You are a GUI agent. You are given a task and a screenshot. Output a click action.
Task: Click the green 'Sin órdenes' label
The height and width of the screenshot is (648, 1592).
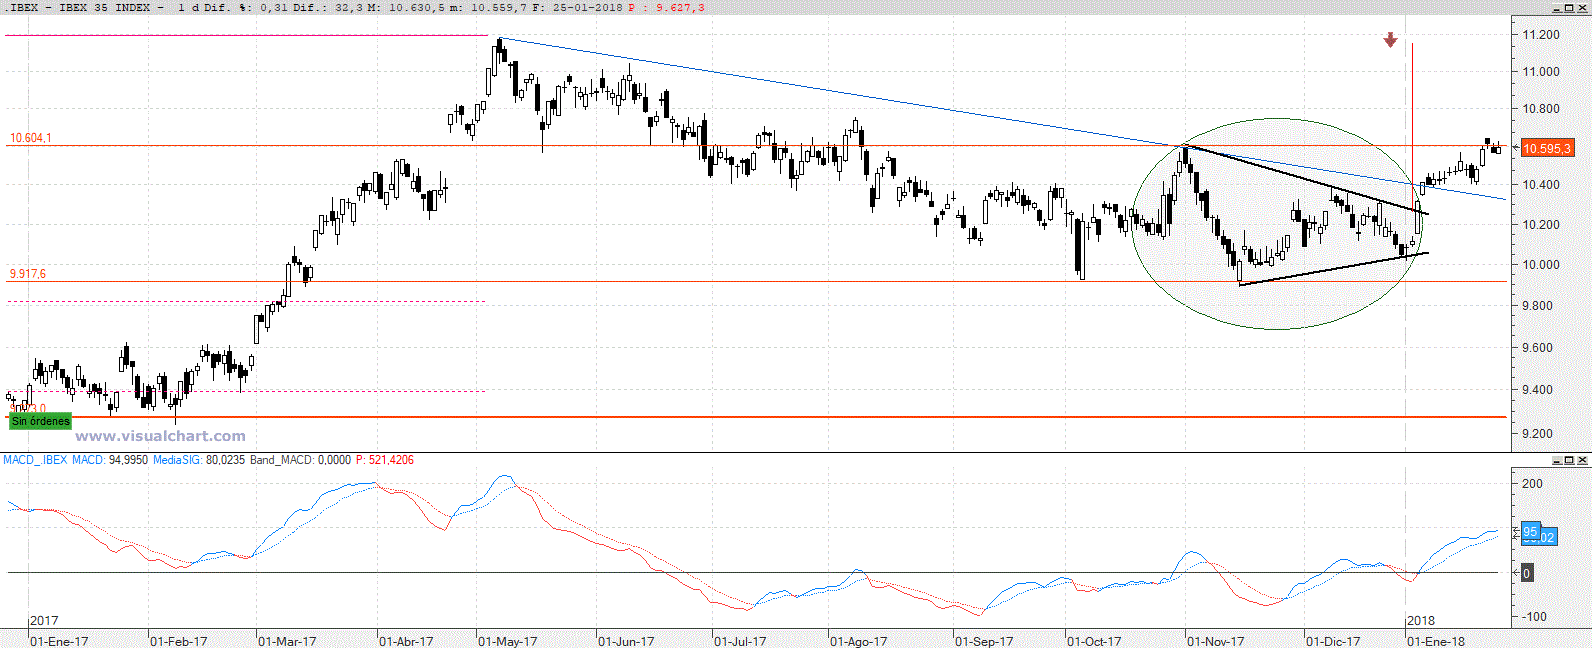(41, 421)
